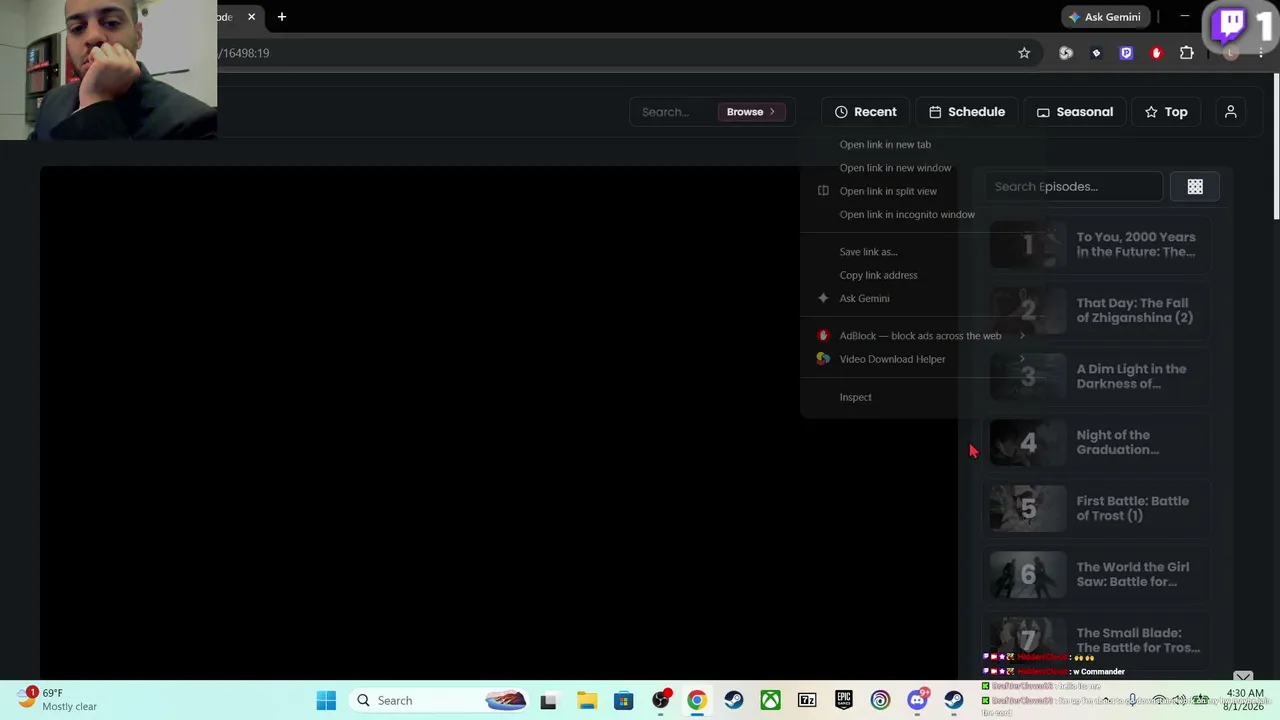This screenshot has height=720, width=1280.
Task: Switch to Google Chrome in the taskbar
Action: tap(697, 701)
